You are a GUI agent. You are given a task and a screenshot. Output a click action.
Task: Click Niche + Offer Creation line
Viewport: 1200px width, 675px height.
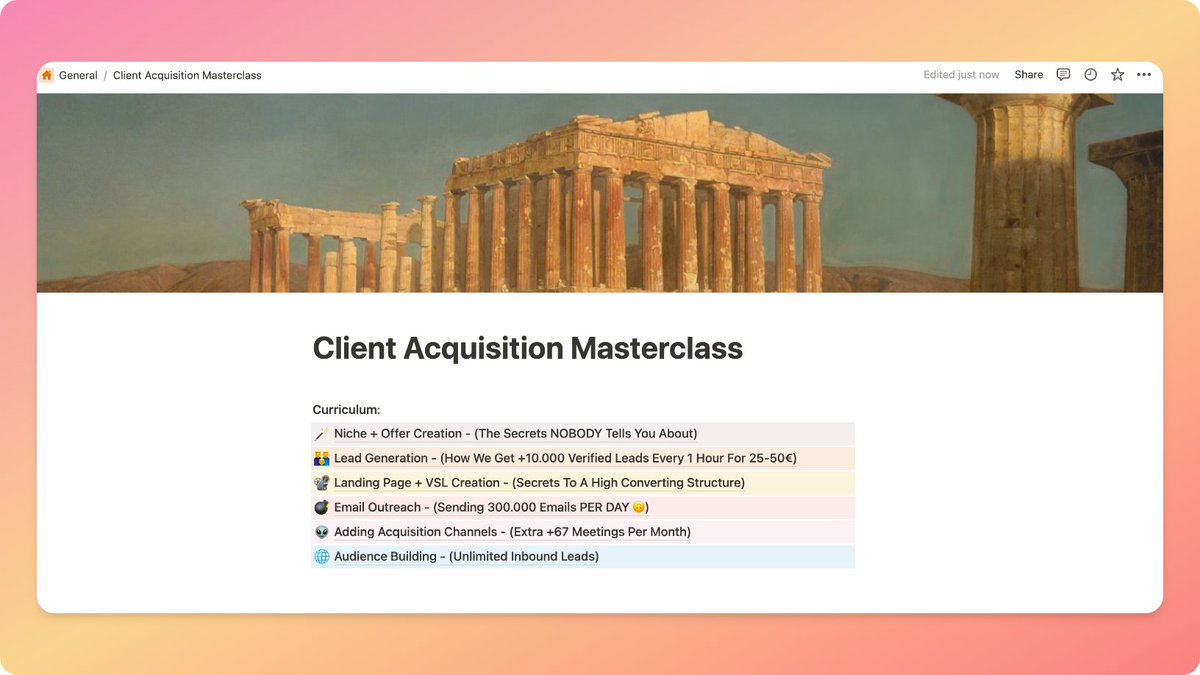515,434
